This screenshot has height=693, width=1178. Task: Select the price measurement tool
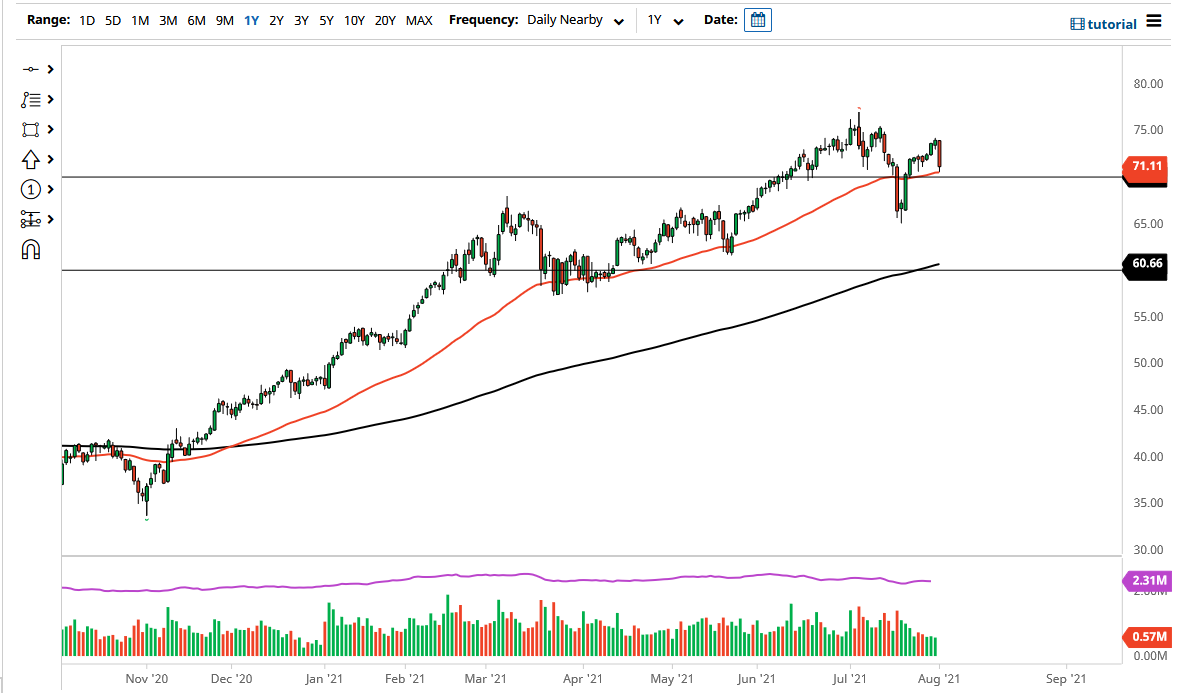[x=30, y=219]
